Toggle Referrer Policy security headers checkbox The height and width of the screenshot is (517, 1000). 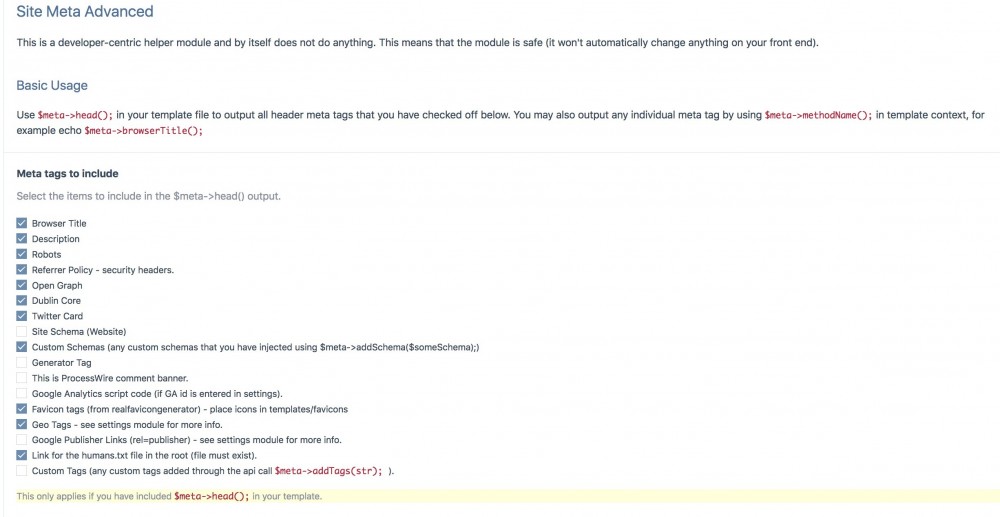[x=22, y=270]
